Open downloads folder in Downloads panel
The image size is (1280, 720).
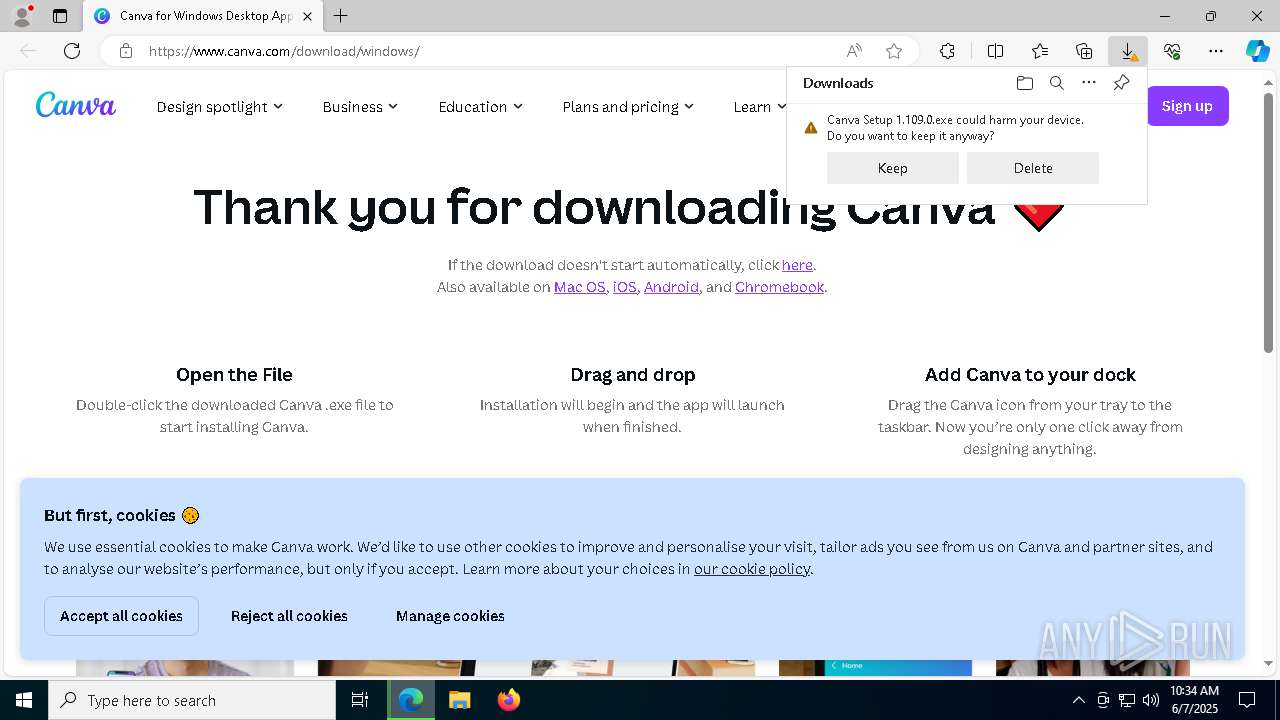[1025, 83]
